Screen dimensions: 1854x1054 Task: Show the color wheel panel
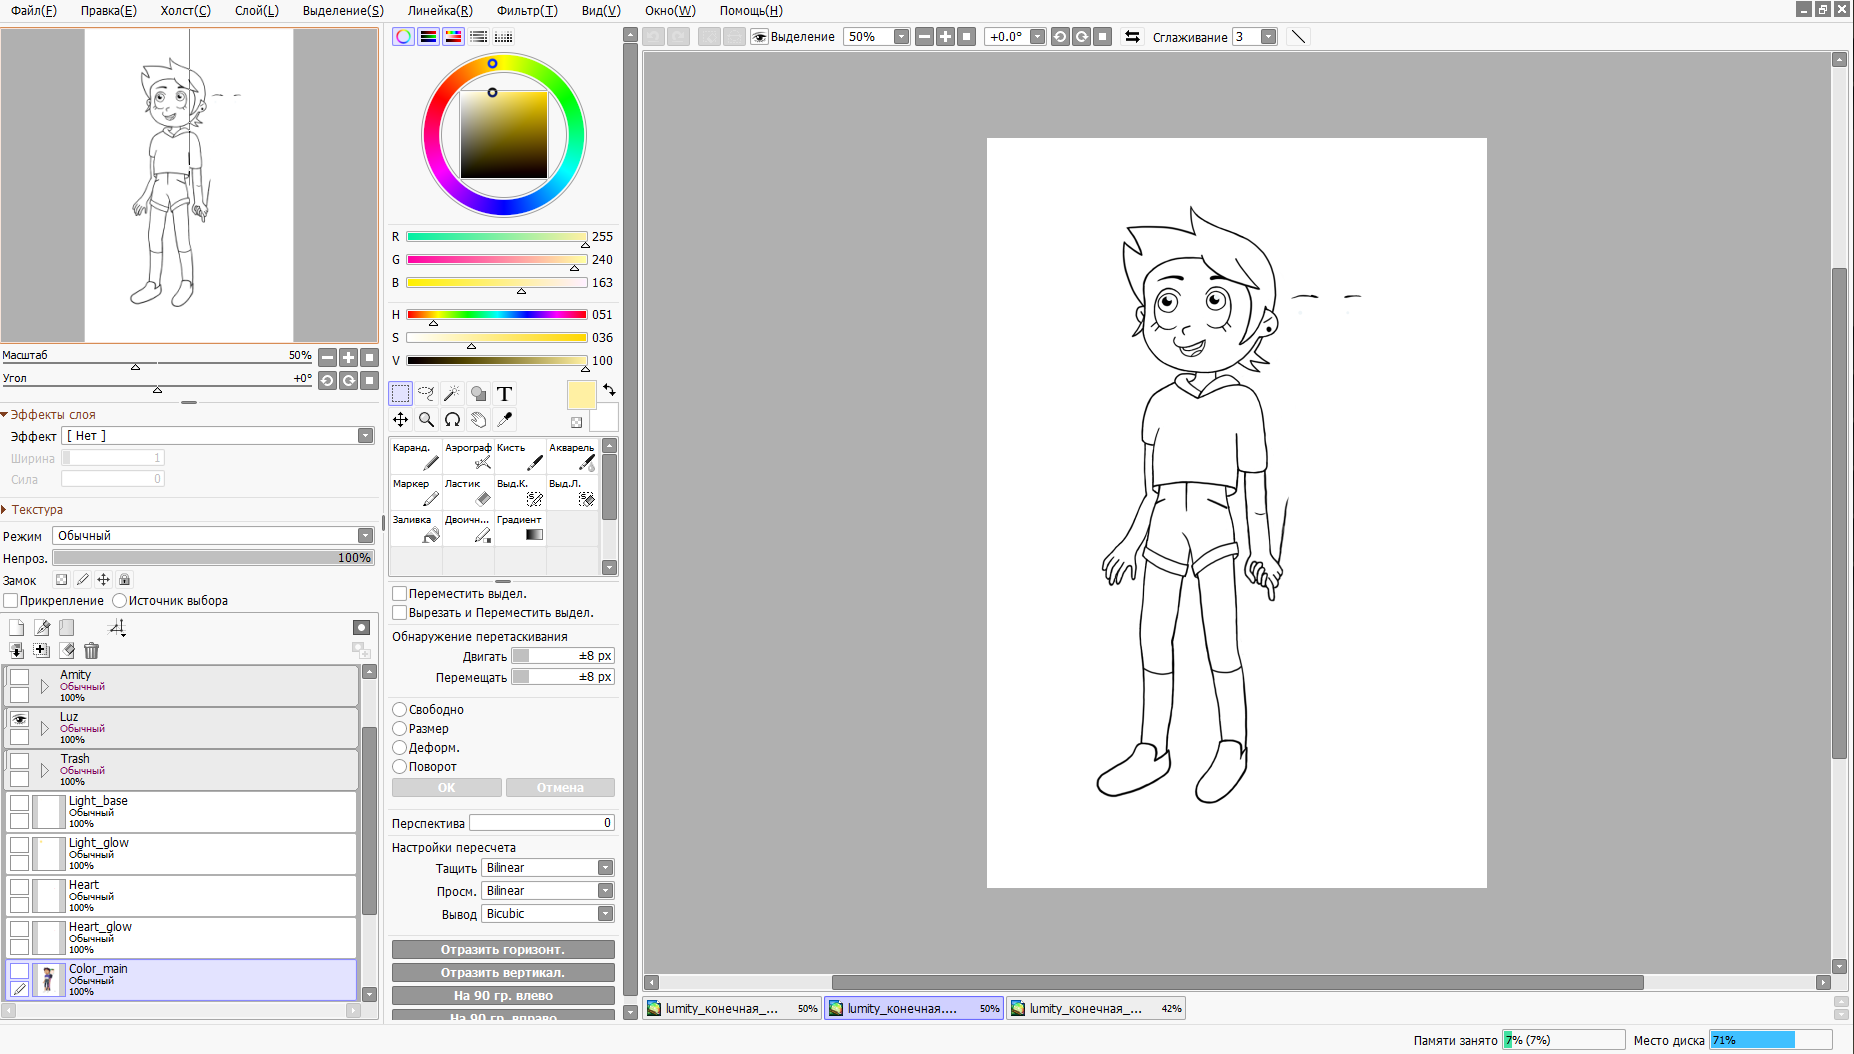click(x=403, y=37)
